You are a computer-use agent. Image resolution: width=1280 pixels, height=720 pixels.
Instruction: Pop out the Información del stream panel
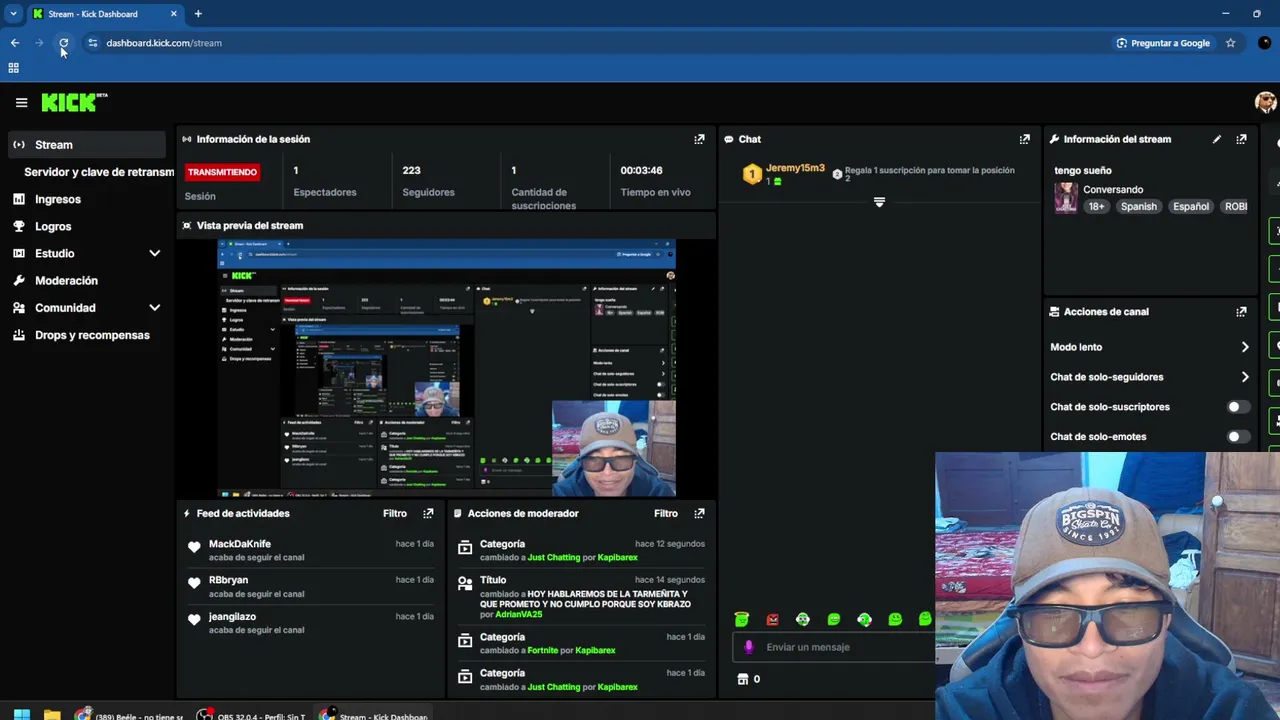pos(1241,139)
